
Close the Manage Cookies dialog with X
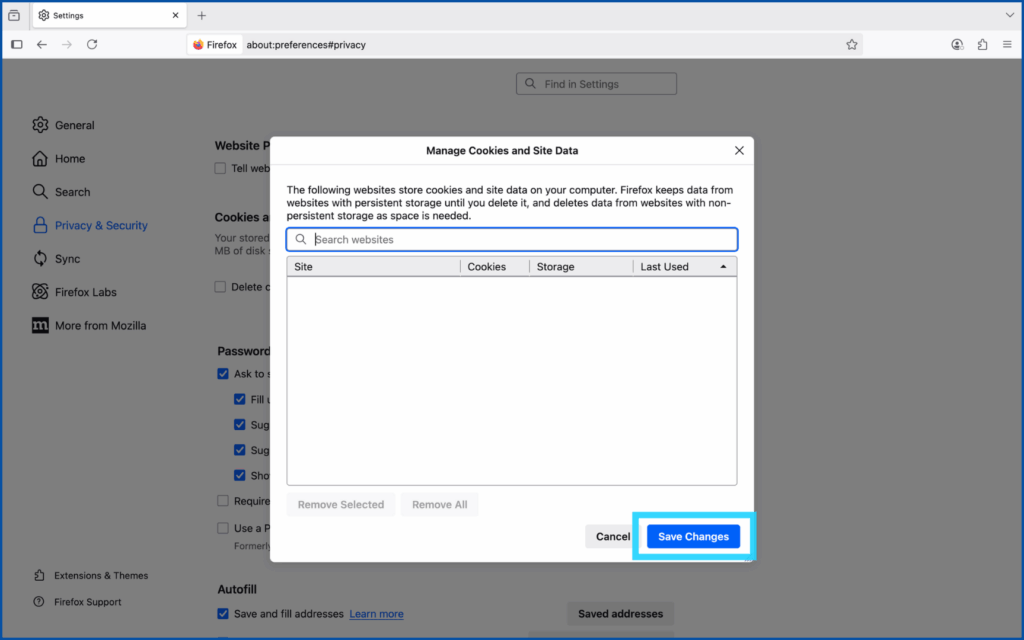pyautogui.click(x=739, y=151)
